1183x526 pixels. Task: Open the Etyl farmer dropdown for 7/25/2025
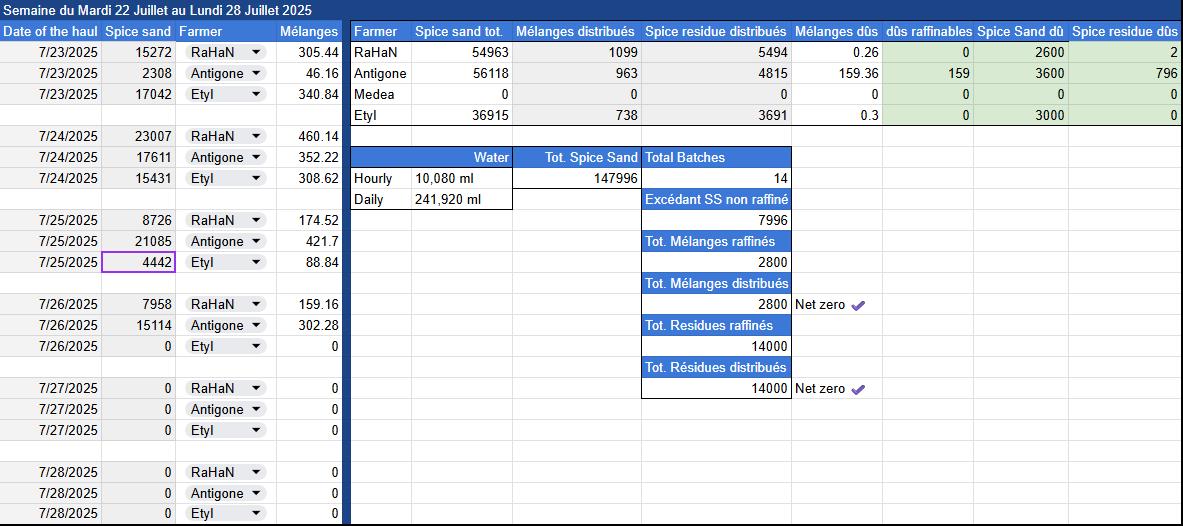(256, 262)
